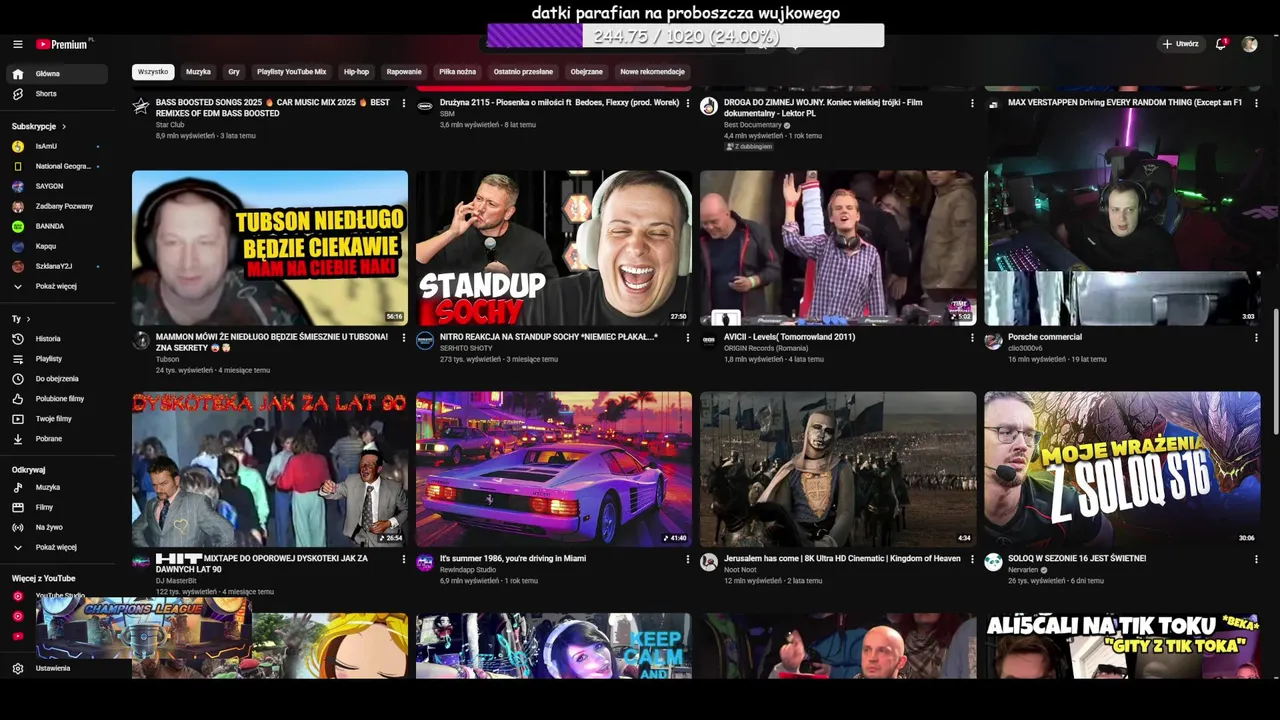Screen dimensions: 1280x720
Task: Open Noot Noot channel avatar
Action: pyautogui.click(x=709, y=562)
